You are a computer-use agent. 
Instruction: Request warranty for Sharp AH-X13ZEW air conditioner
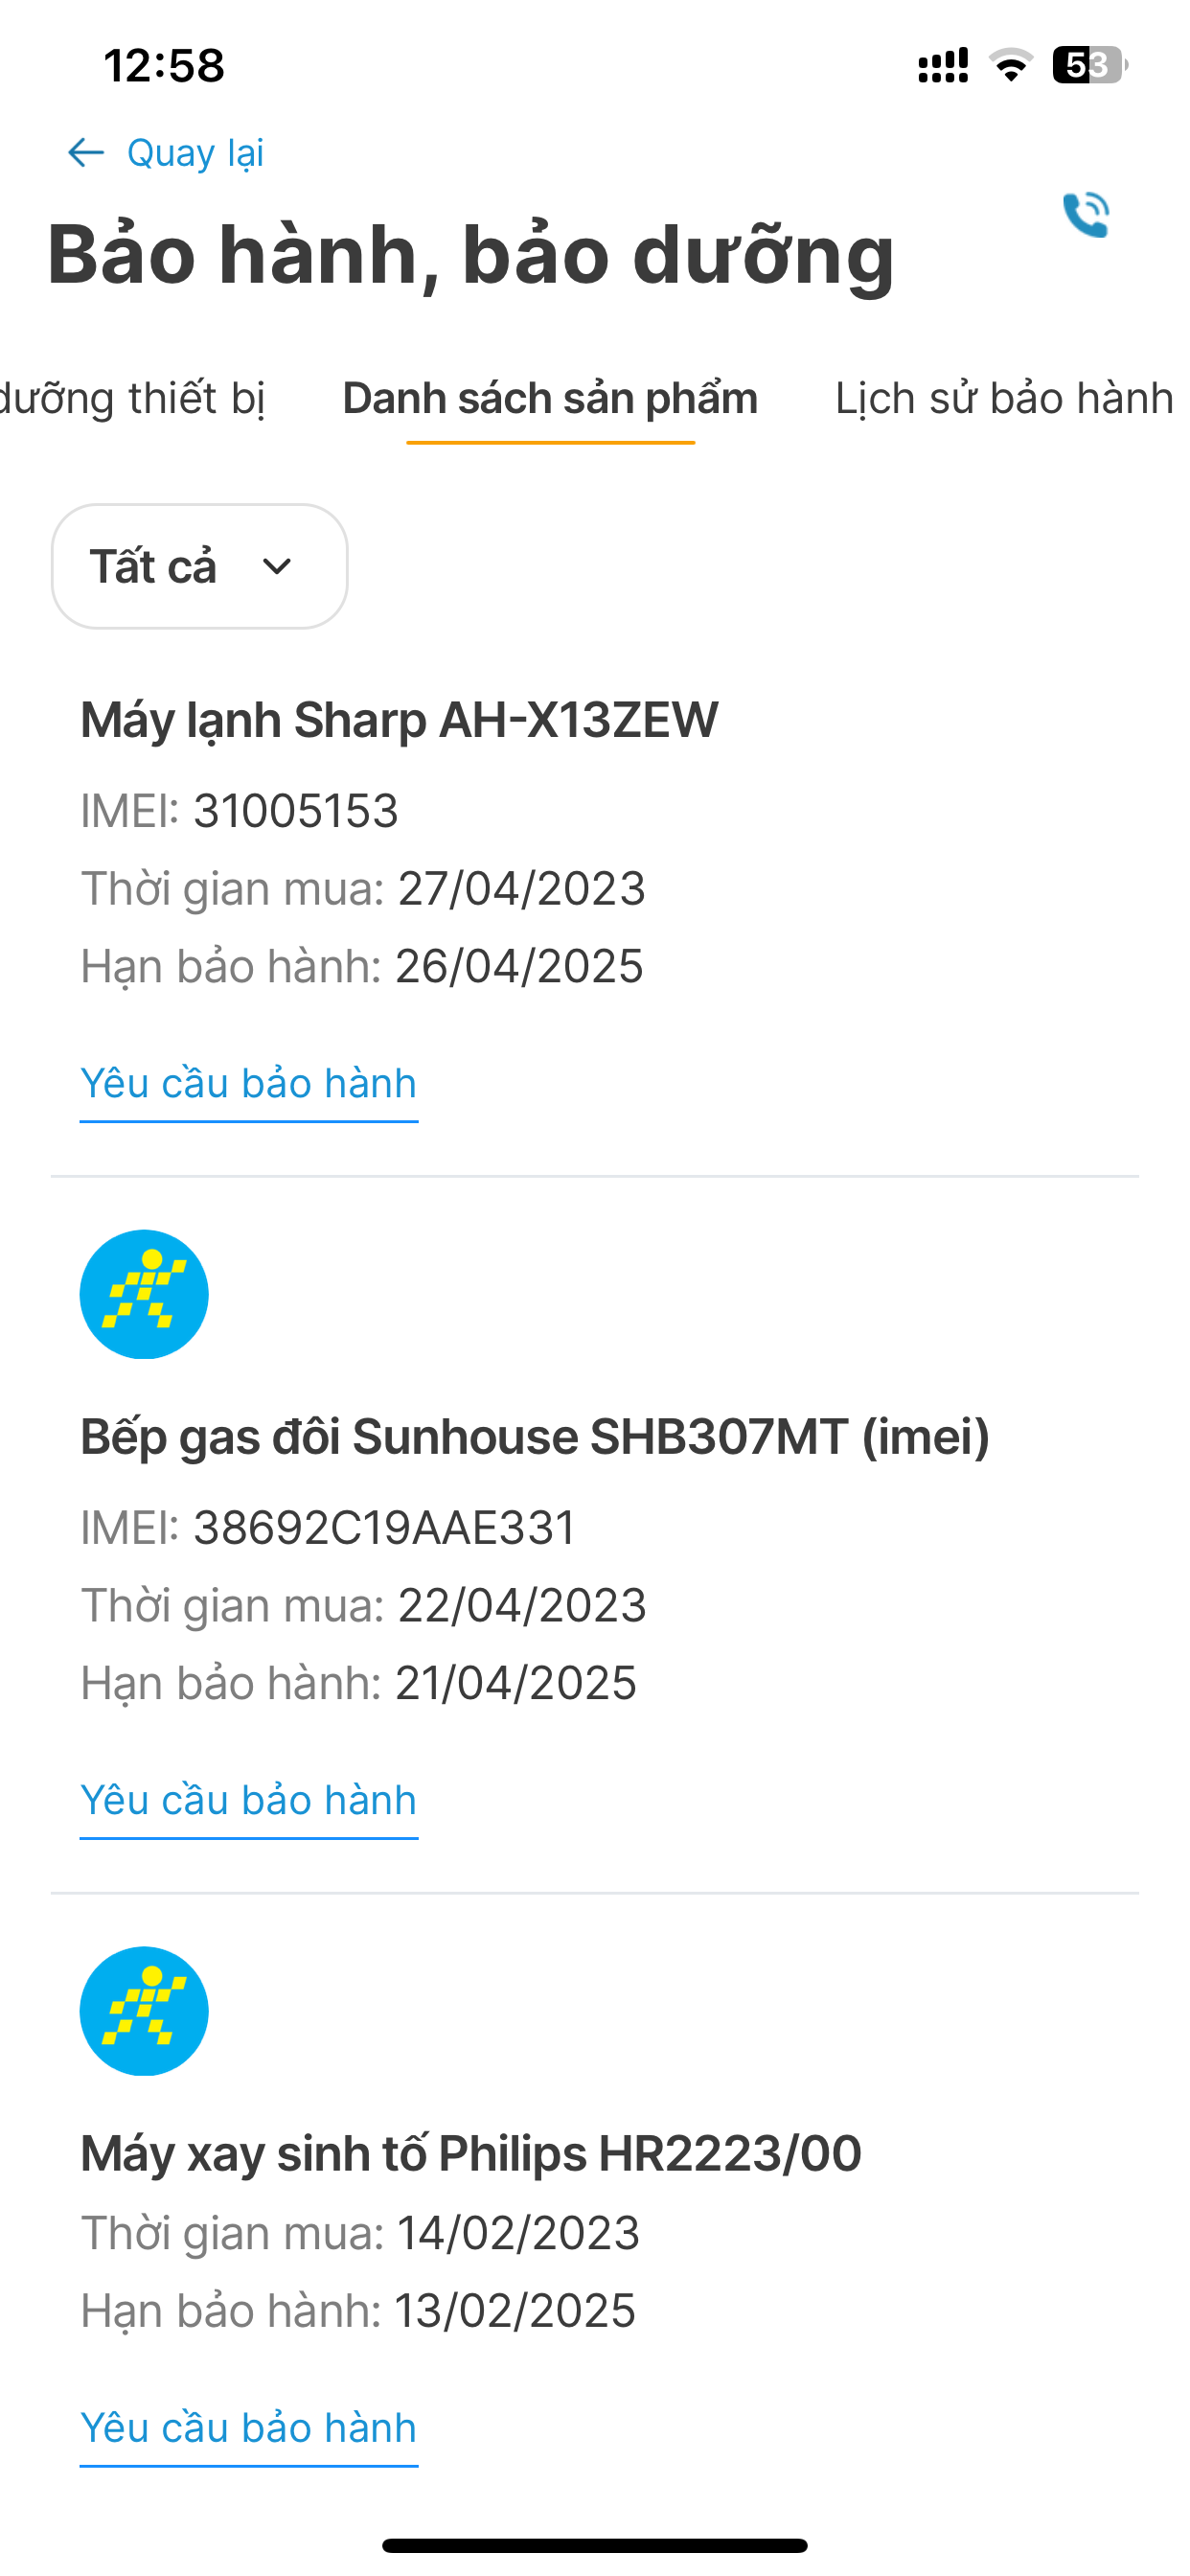(x=248, y=1084)
